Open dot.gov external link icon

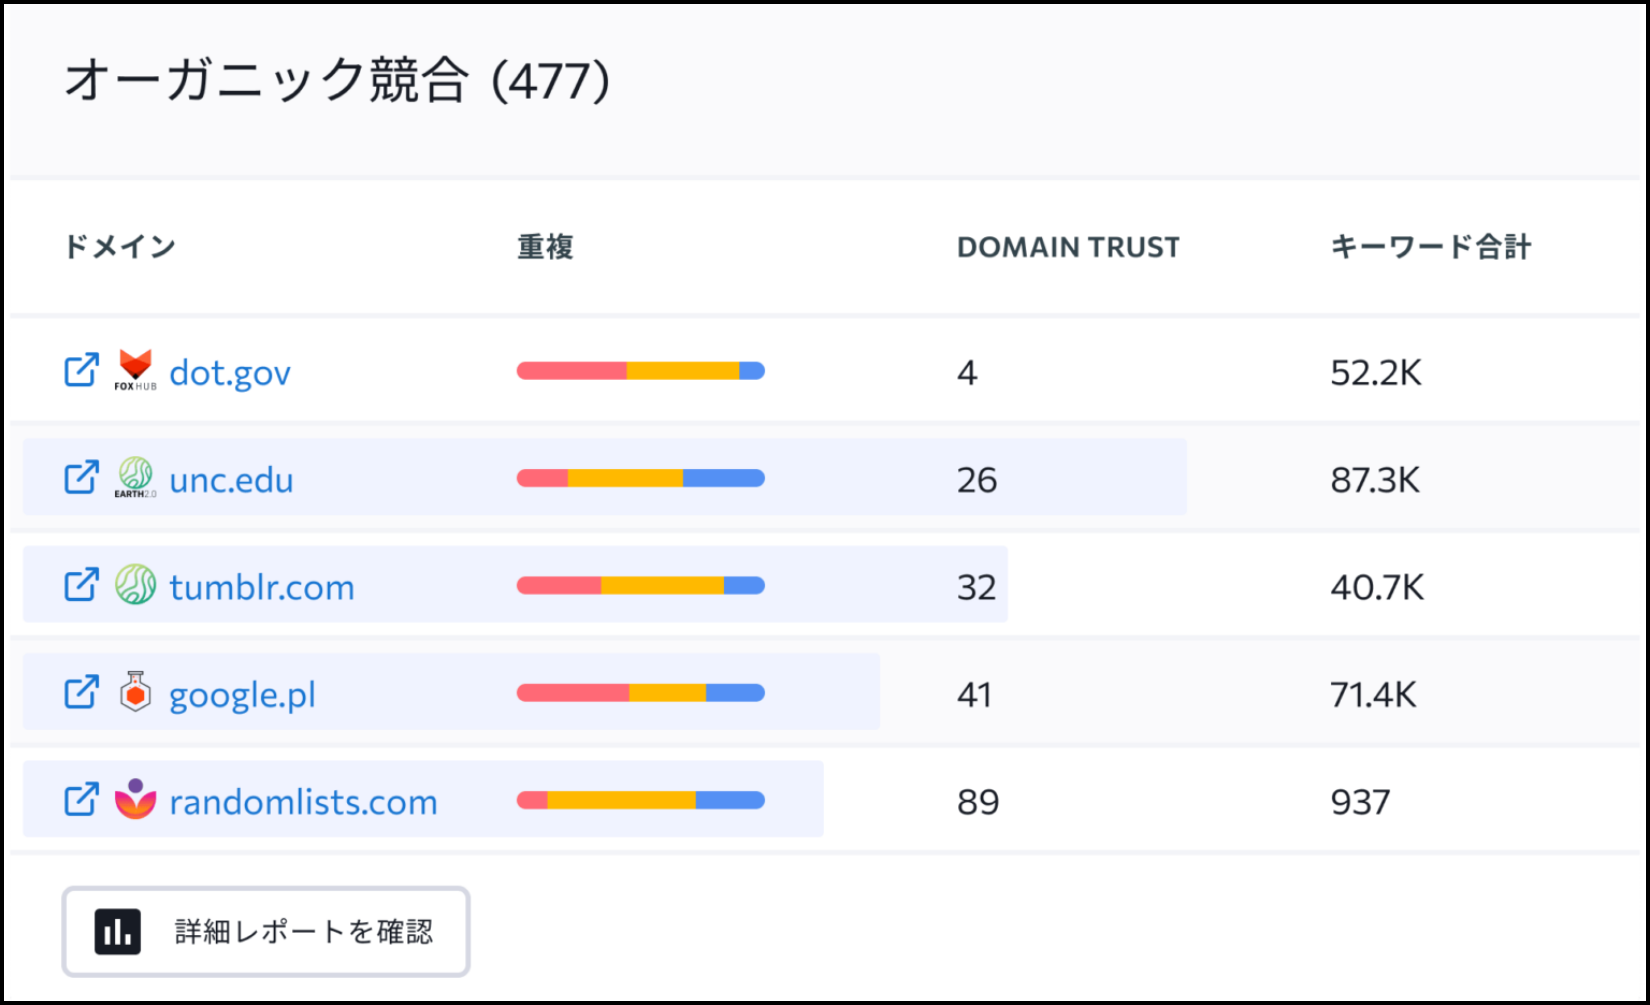click(81, 371)
